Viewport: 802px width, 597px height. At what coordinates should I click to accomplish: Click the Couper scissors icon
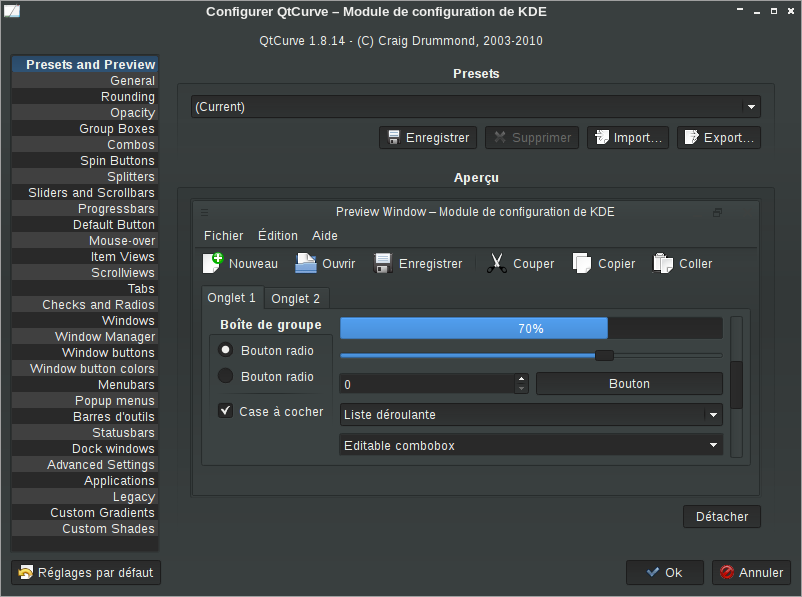tap(497, 263)
